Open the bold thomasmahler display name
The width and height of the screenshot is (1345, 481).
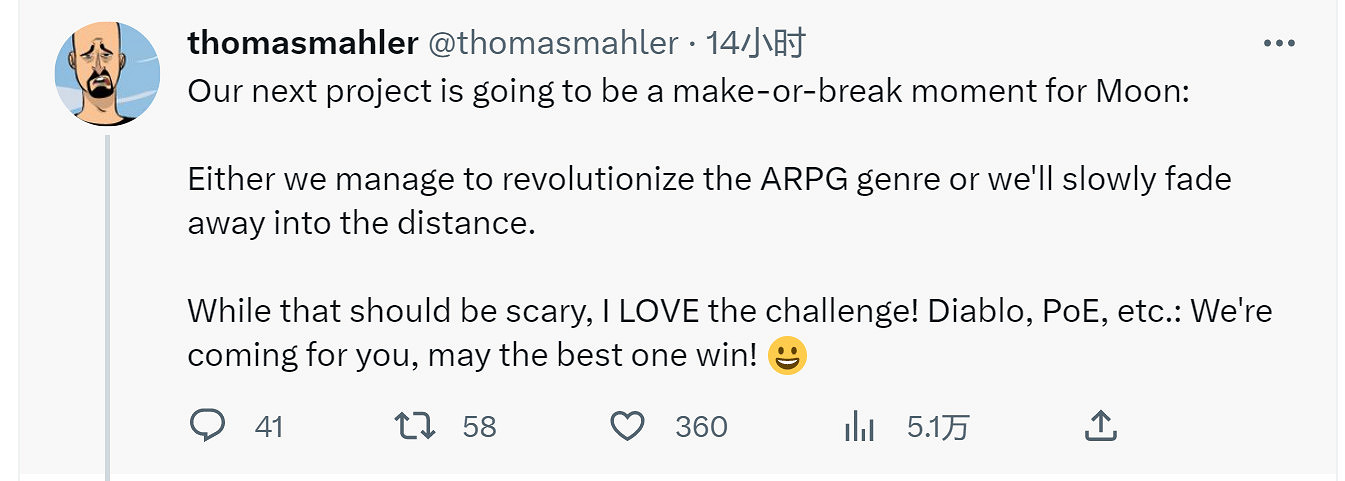click(x=302, y=43)
